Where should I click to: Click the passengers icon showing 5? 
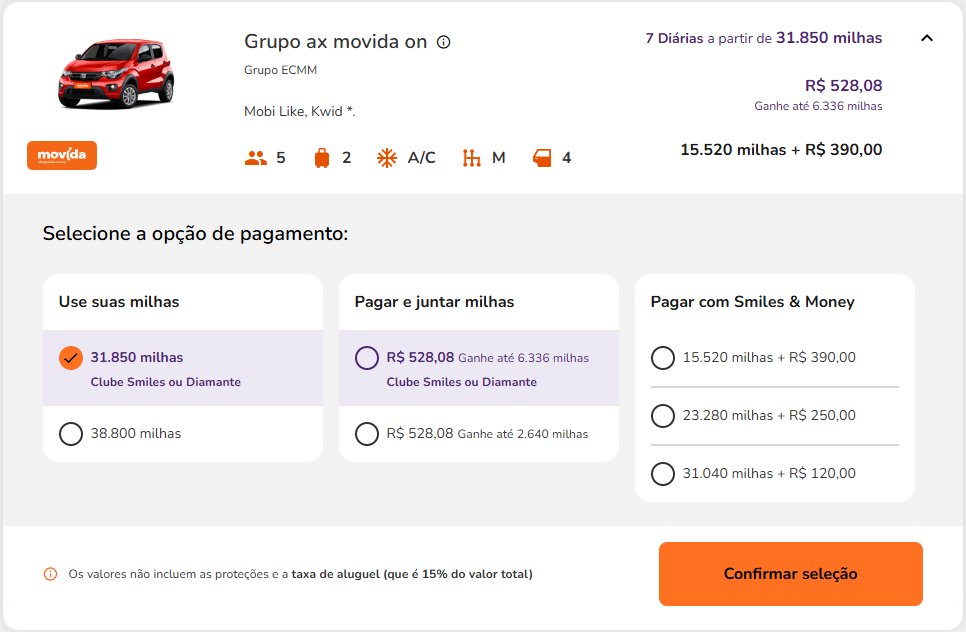[256, 158]
